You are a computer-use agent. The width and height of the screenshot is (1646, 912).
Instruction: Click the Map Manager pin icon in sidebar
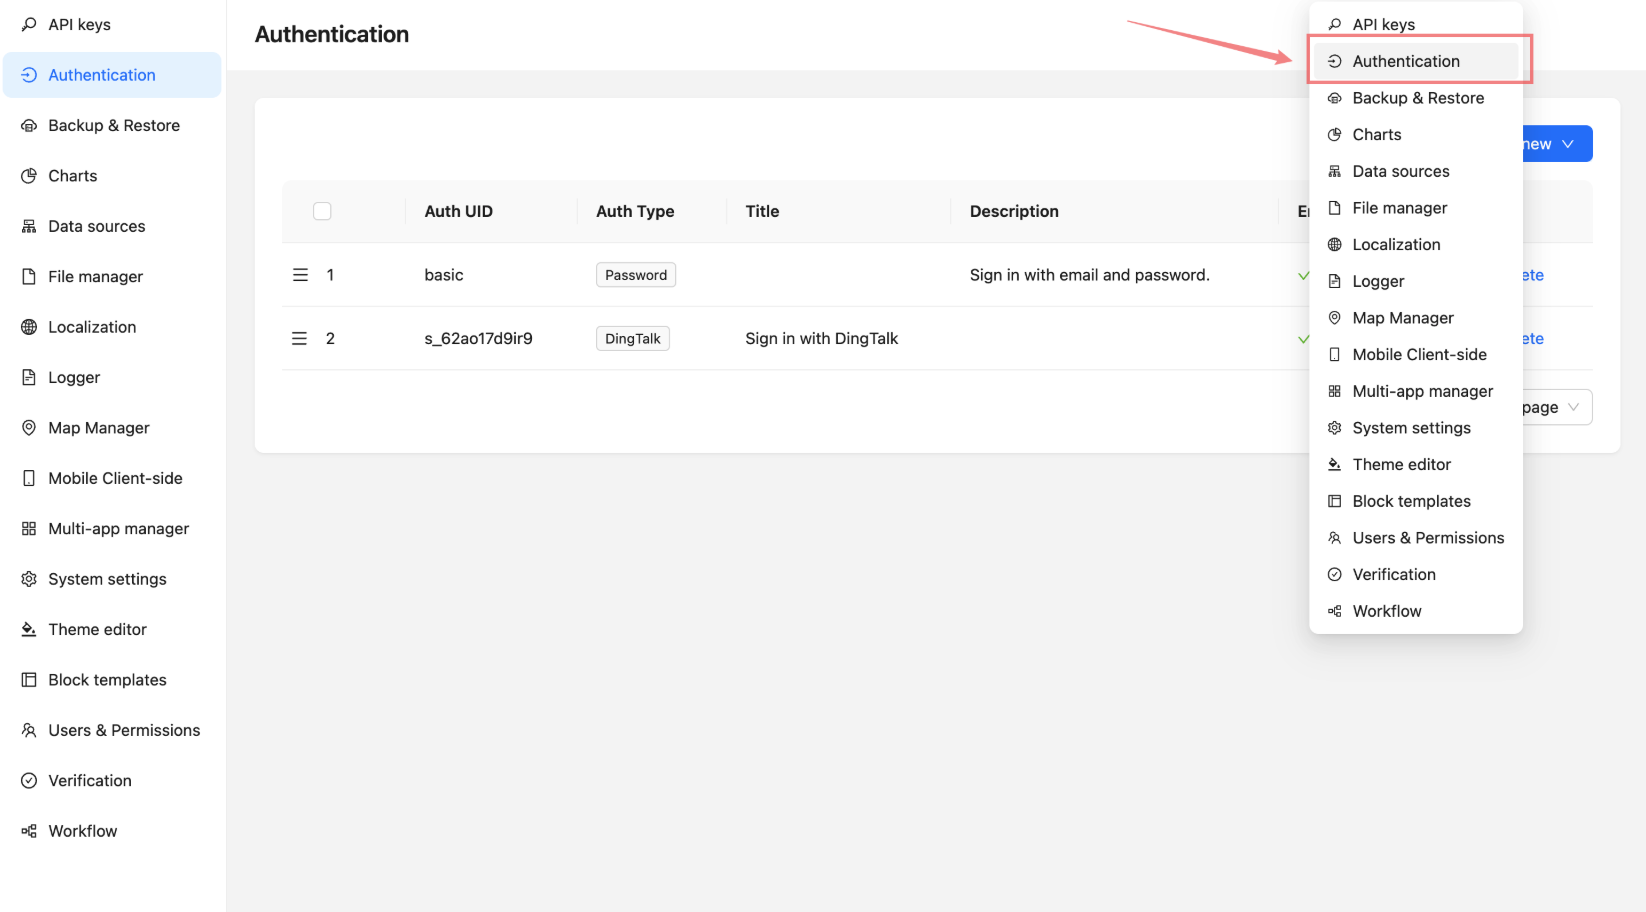point(29,428)
